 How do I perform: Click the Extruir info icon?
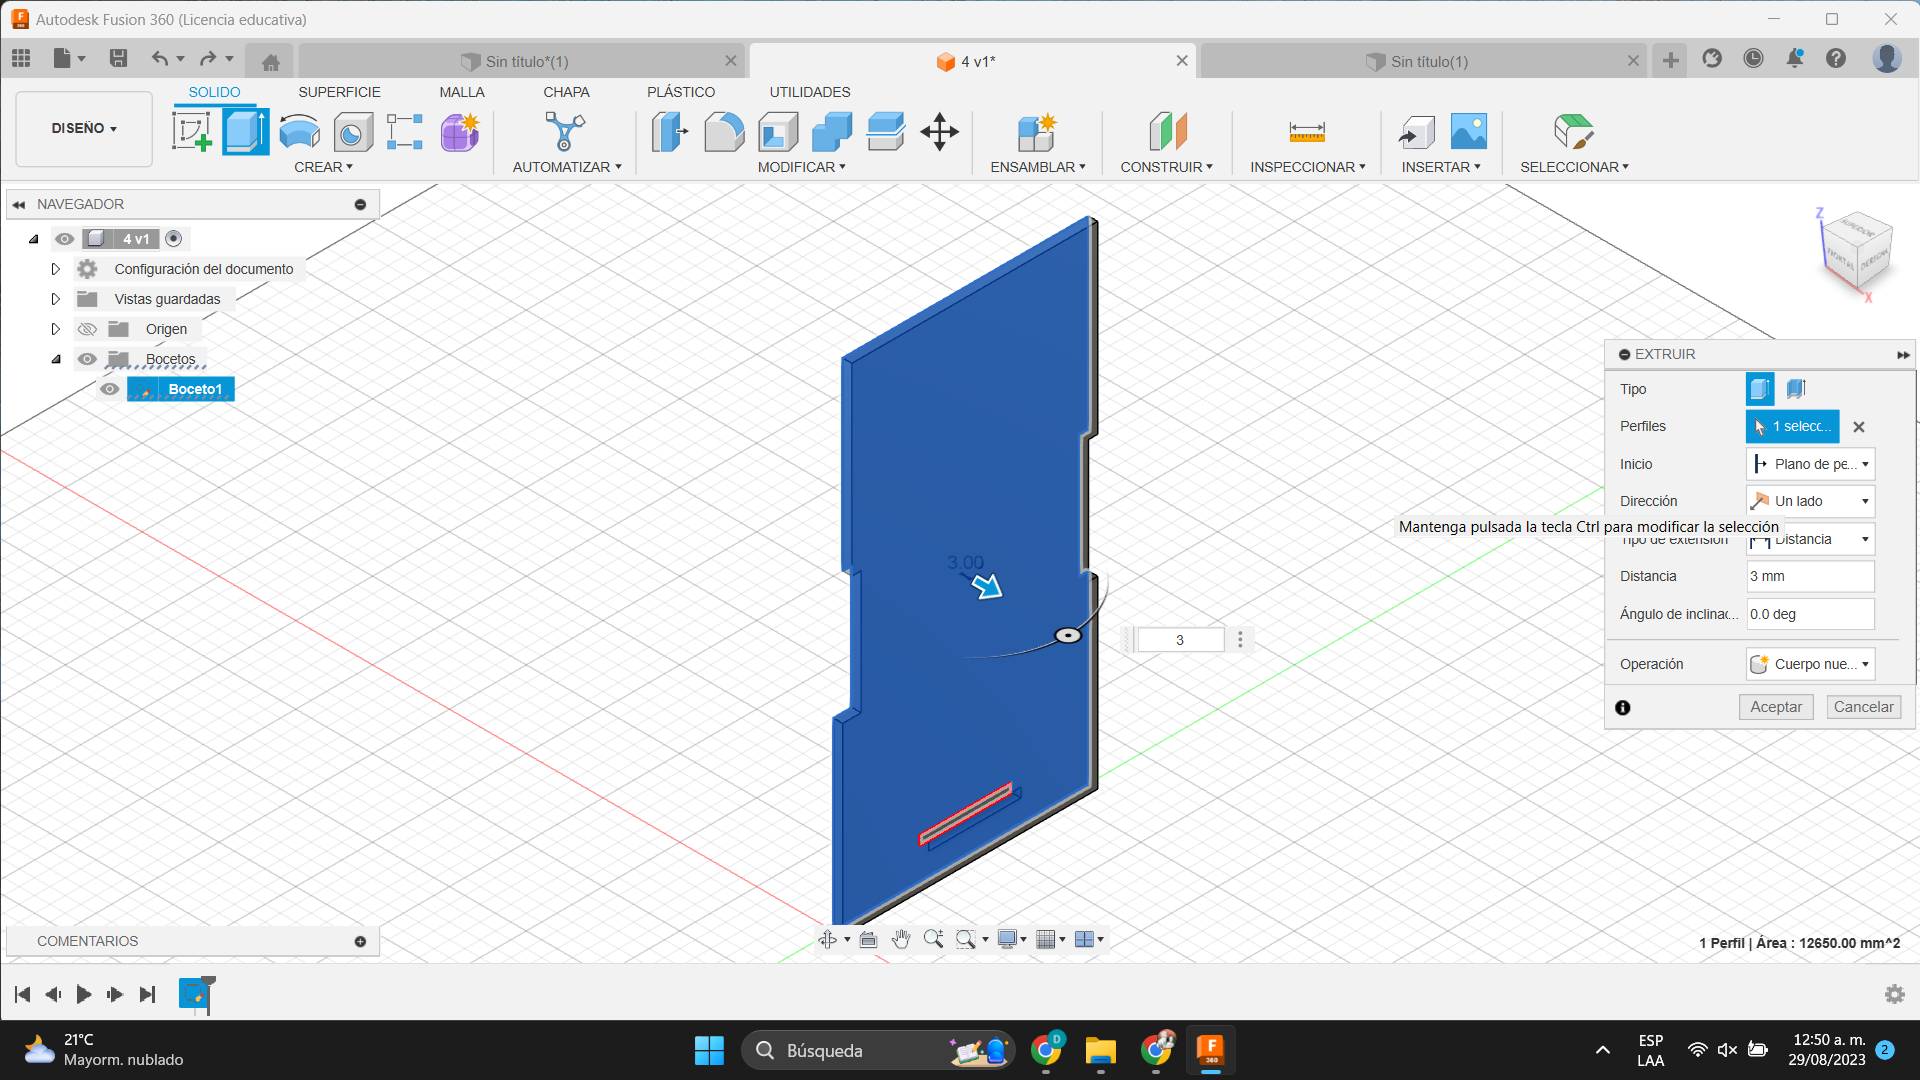point(1623,708)
